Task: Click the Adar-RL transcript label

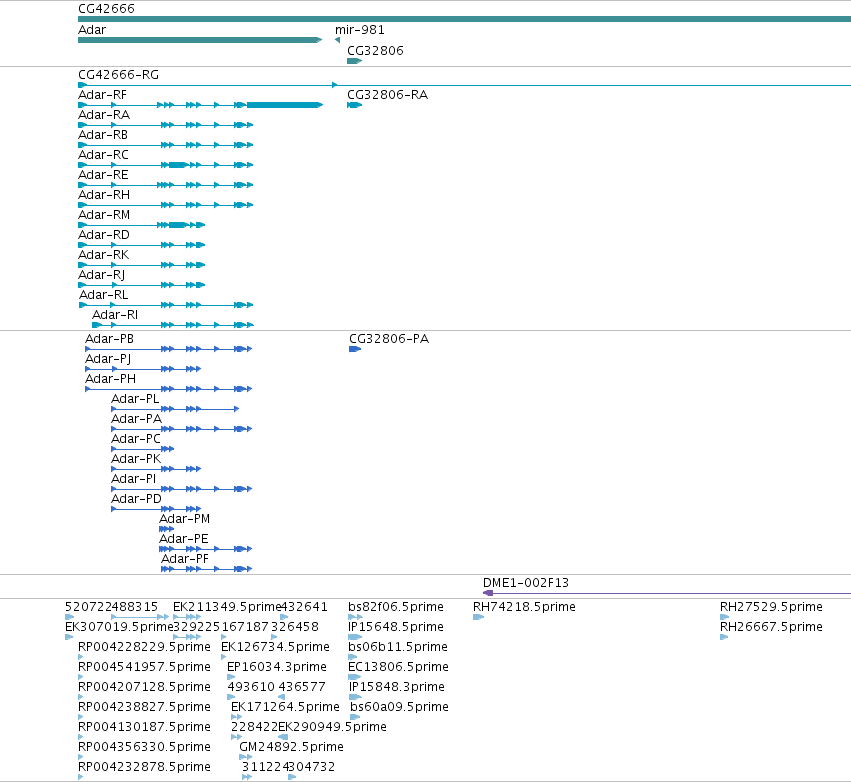Action: click(x=104, y=295)
